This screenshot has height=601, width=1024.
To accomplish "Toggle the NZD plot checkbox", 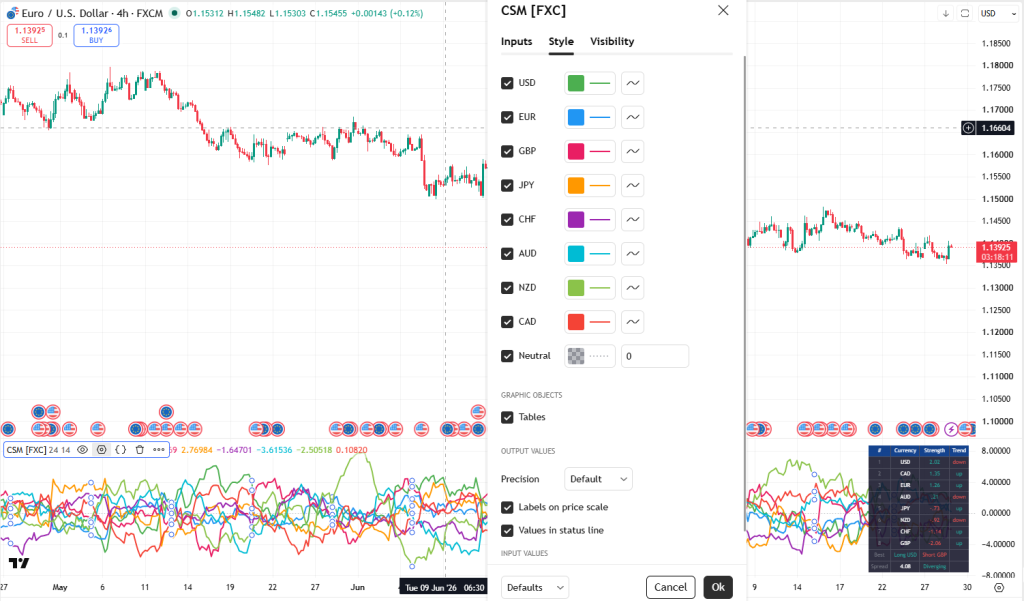I will pos(507,287).
